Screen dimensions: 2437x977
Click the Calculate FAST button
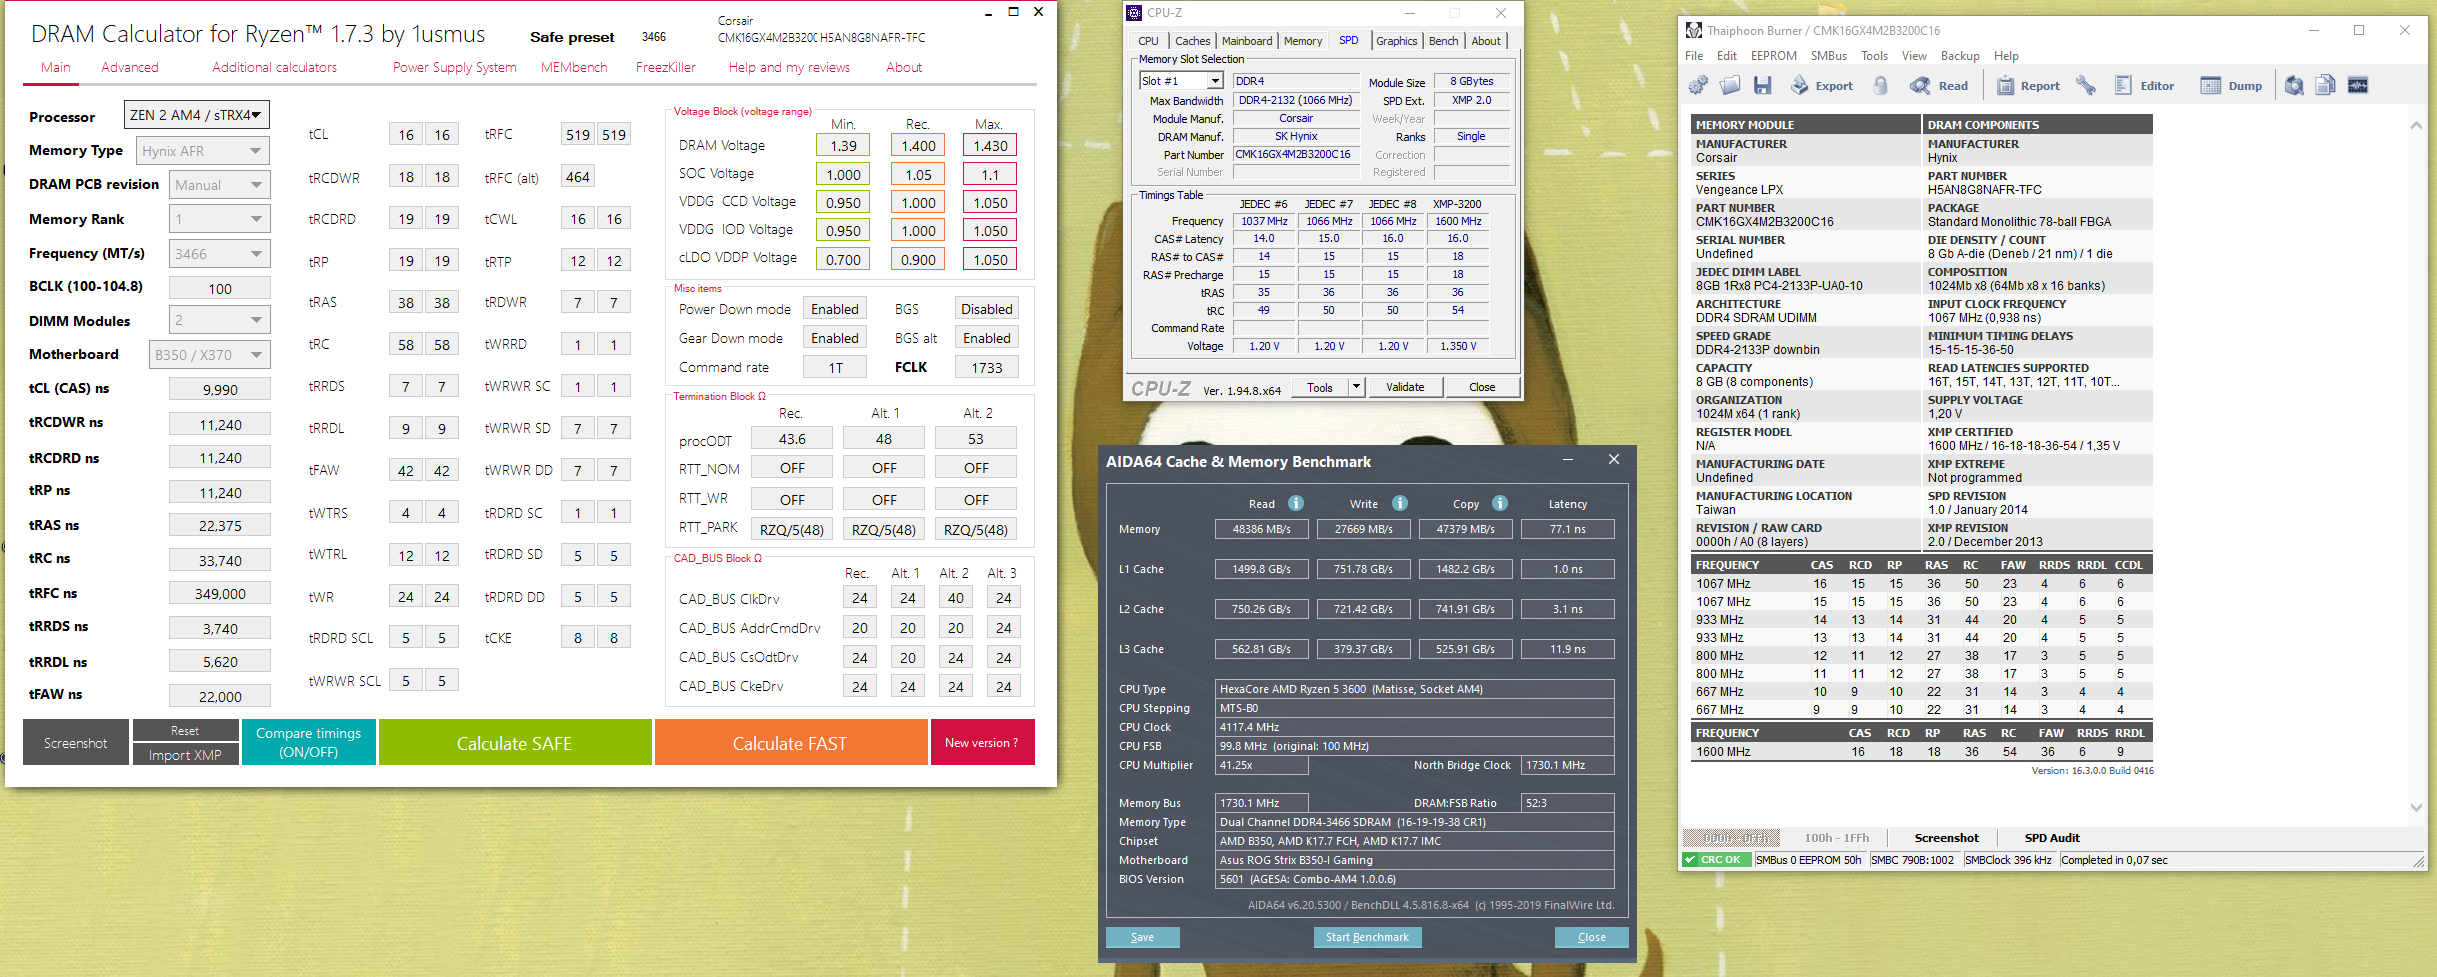click(790, 743)
